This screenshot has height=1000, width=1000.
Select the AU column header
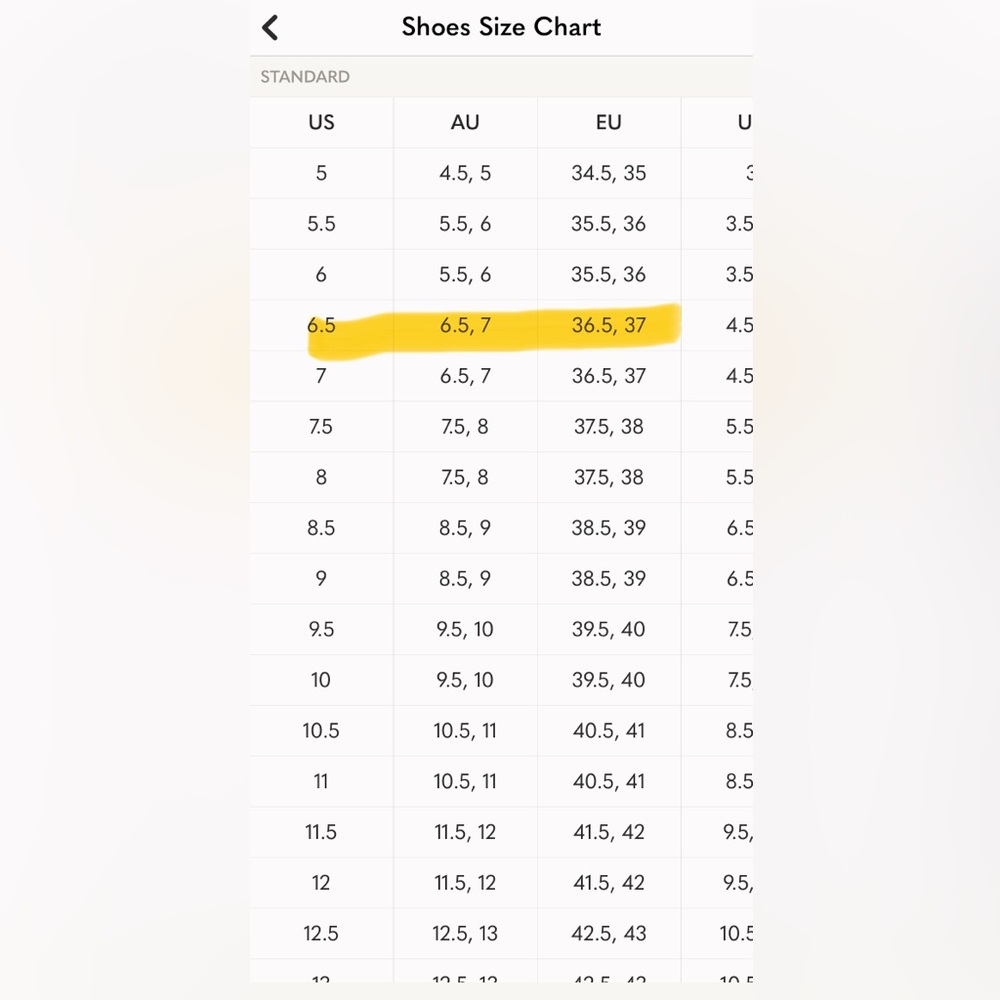click(x=465, y=122)
